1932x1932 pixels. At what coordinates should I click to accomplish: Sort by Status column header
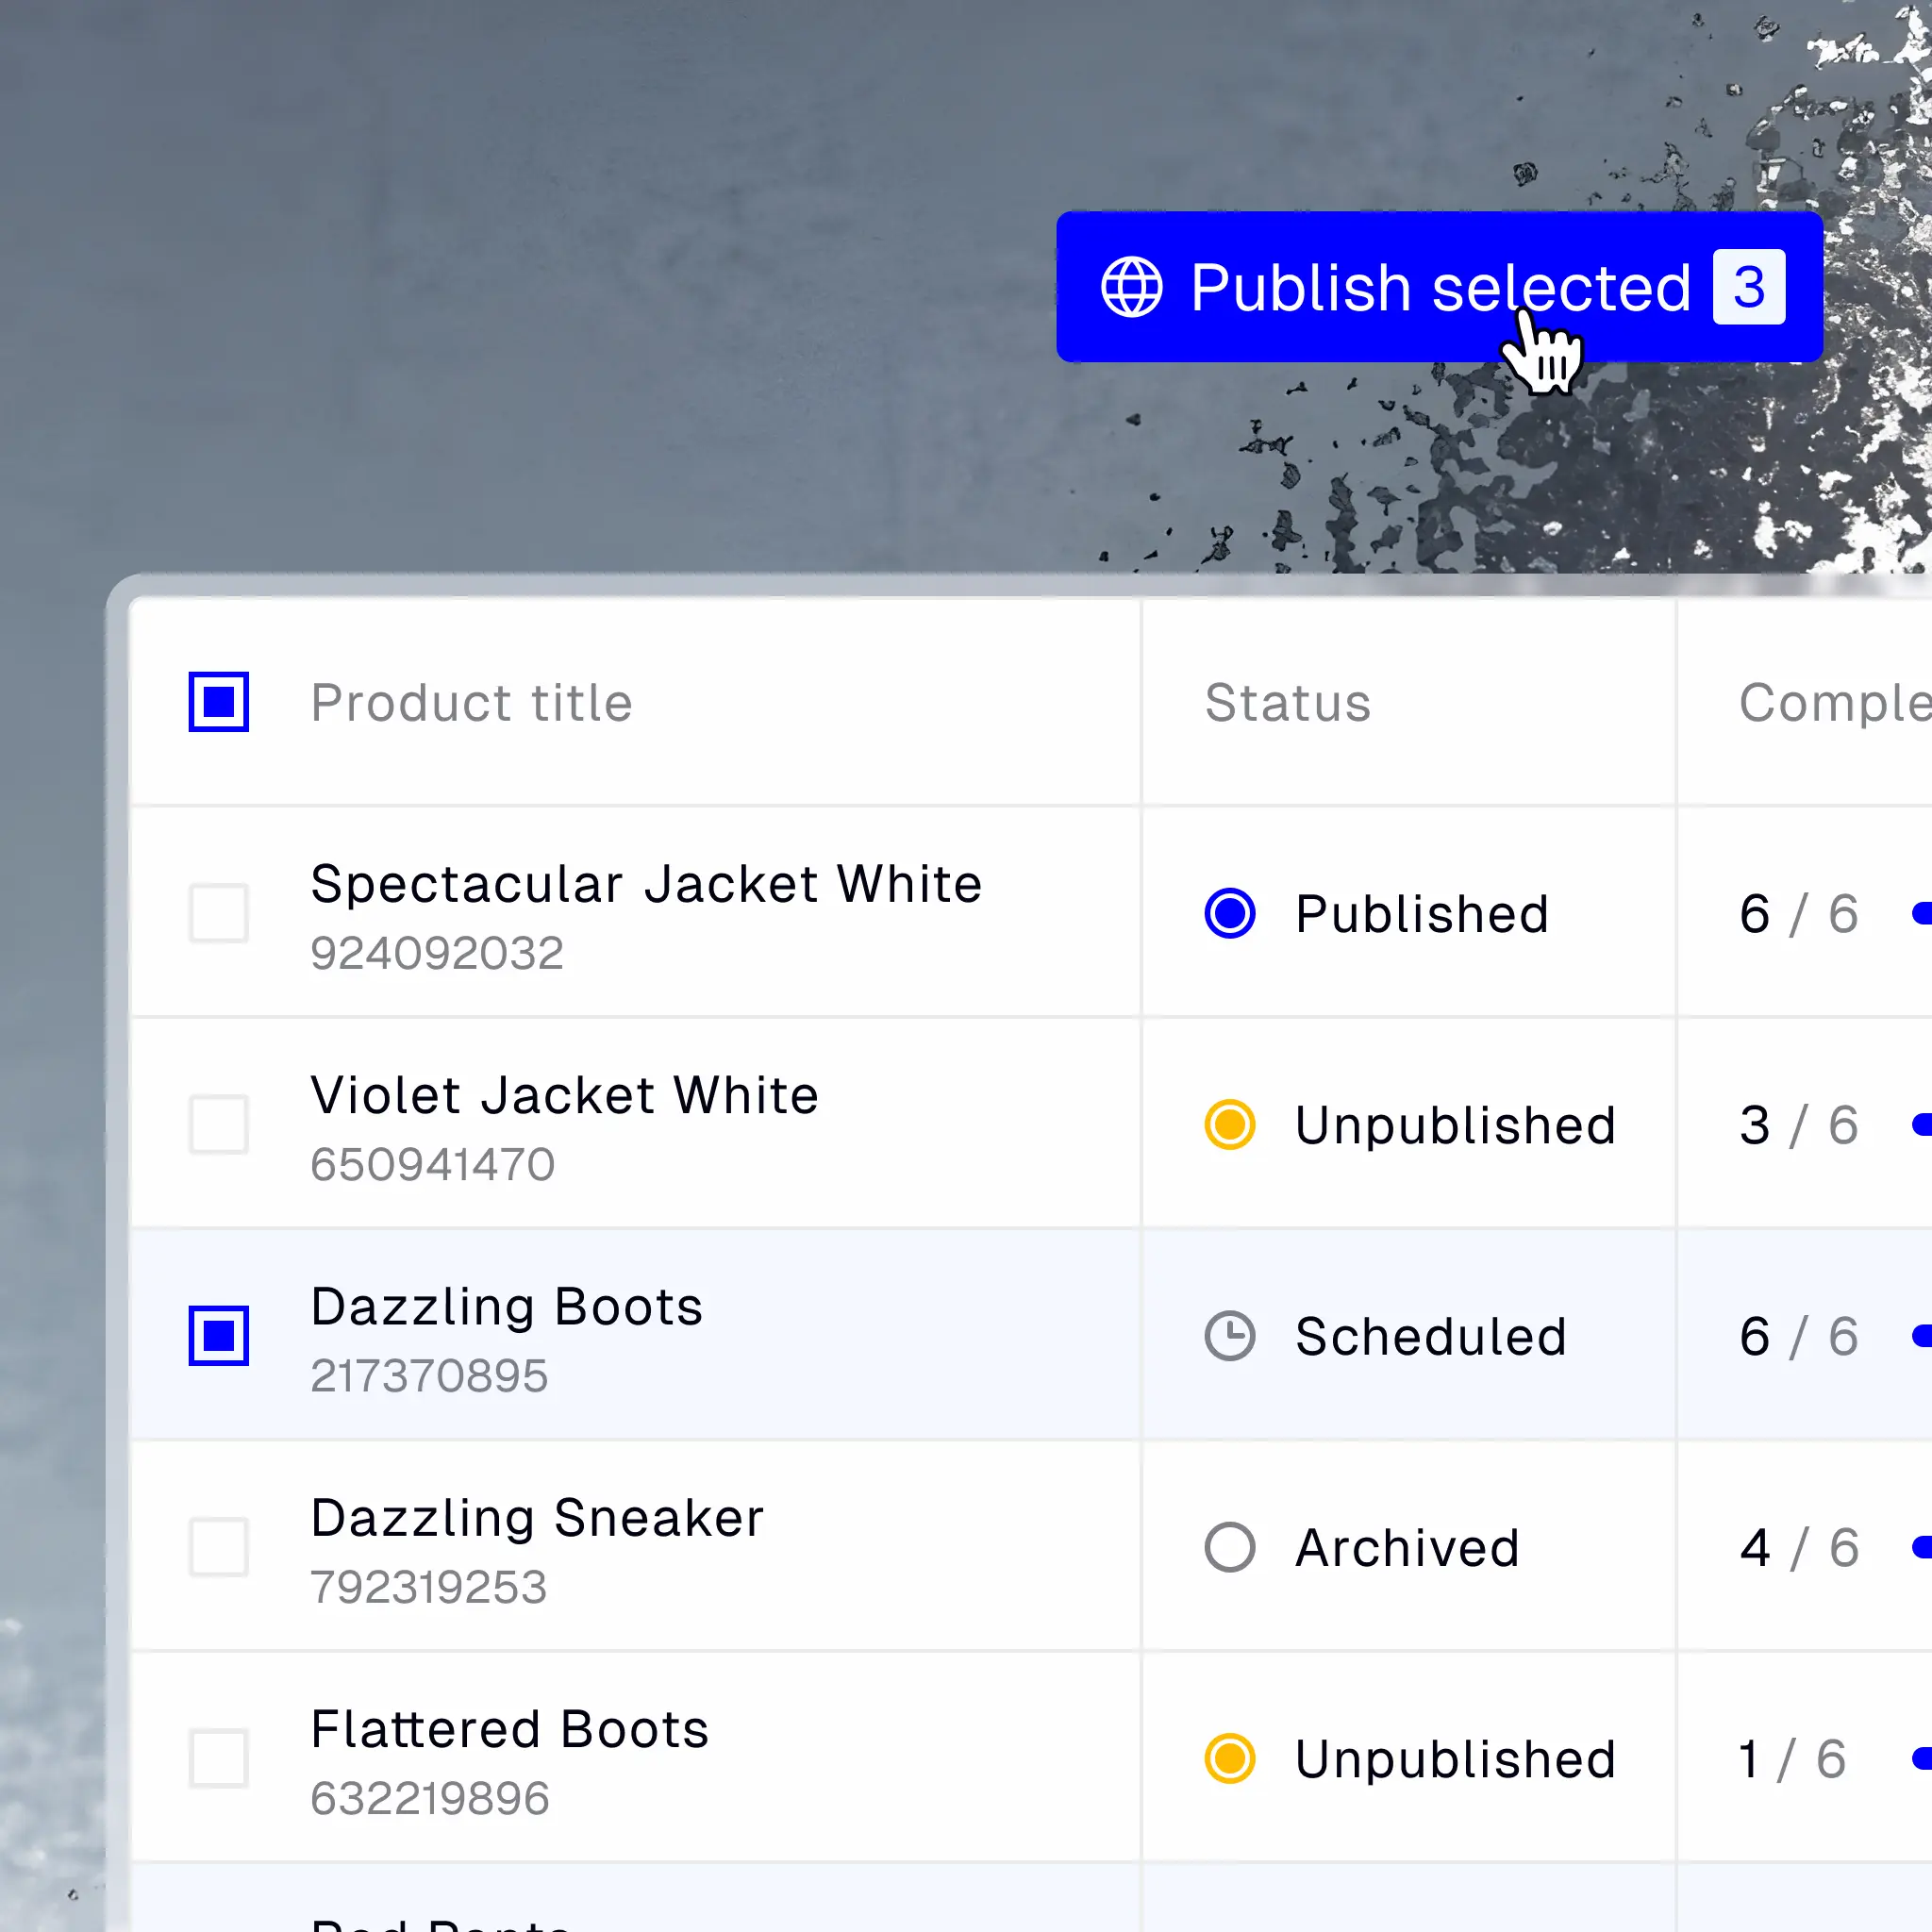1287,702
